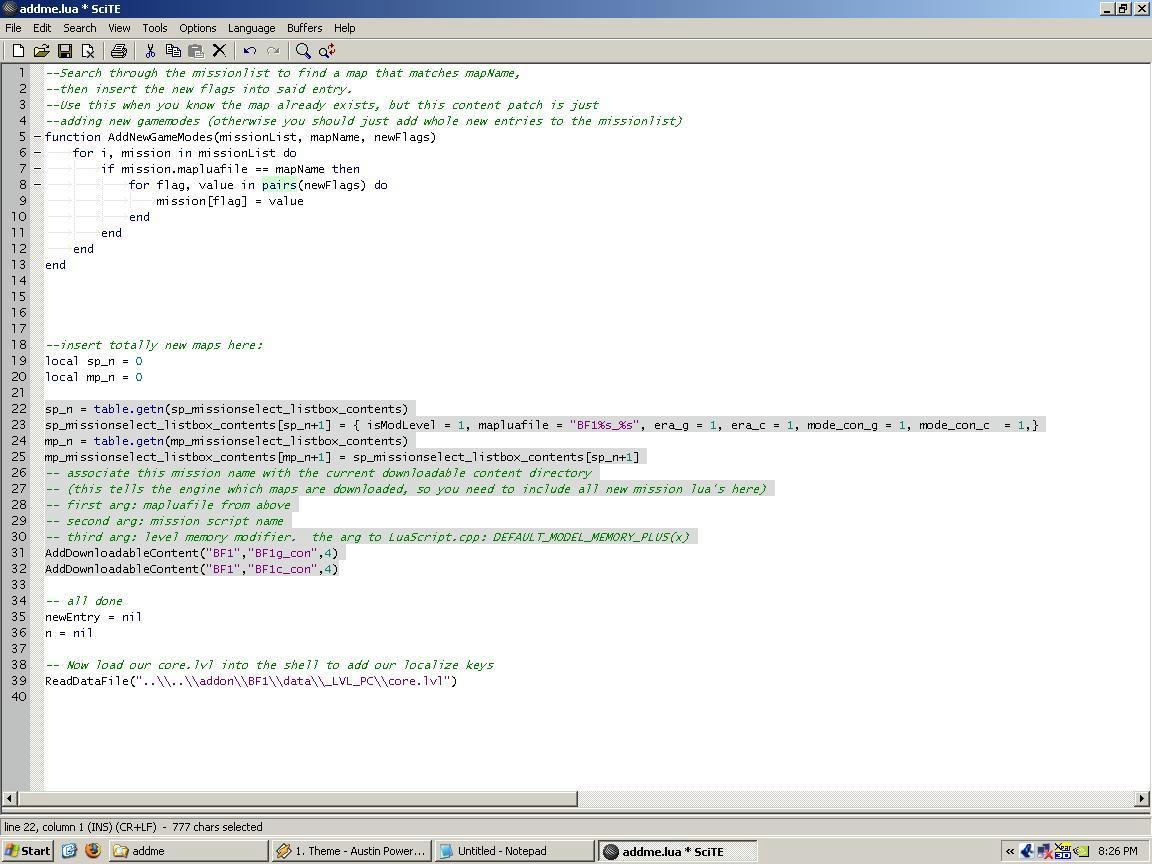Open the Language menu
This screenshot has height=864, width=1152.
tap(251, 28)
